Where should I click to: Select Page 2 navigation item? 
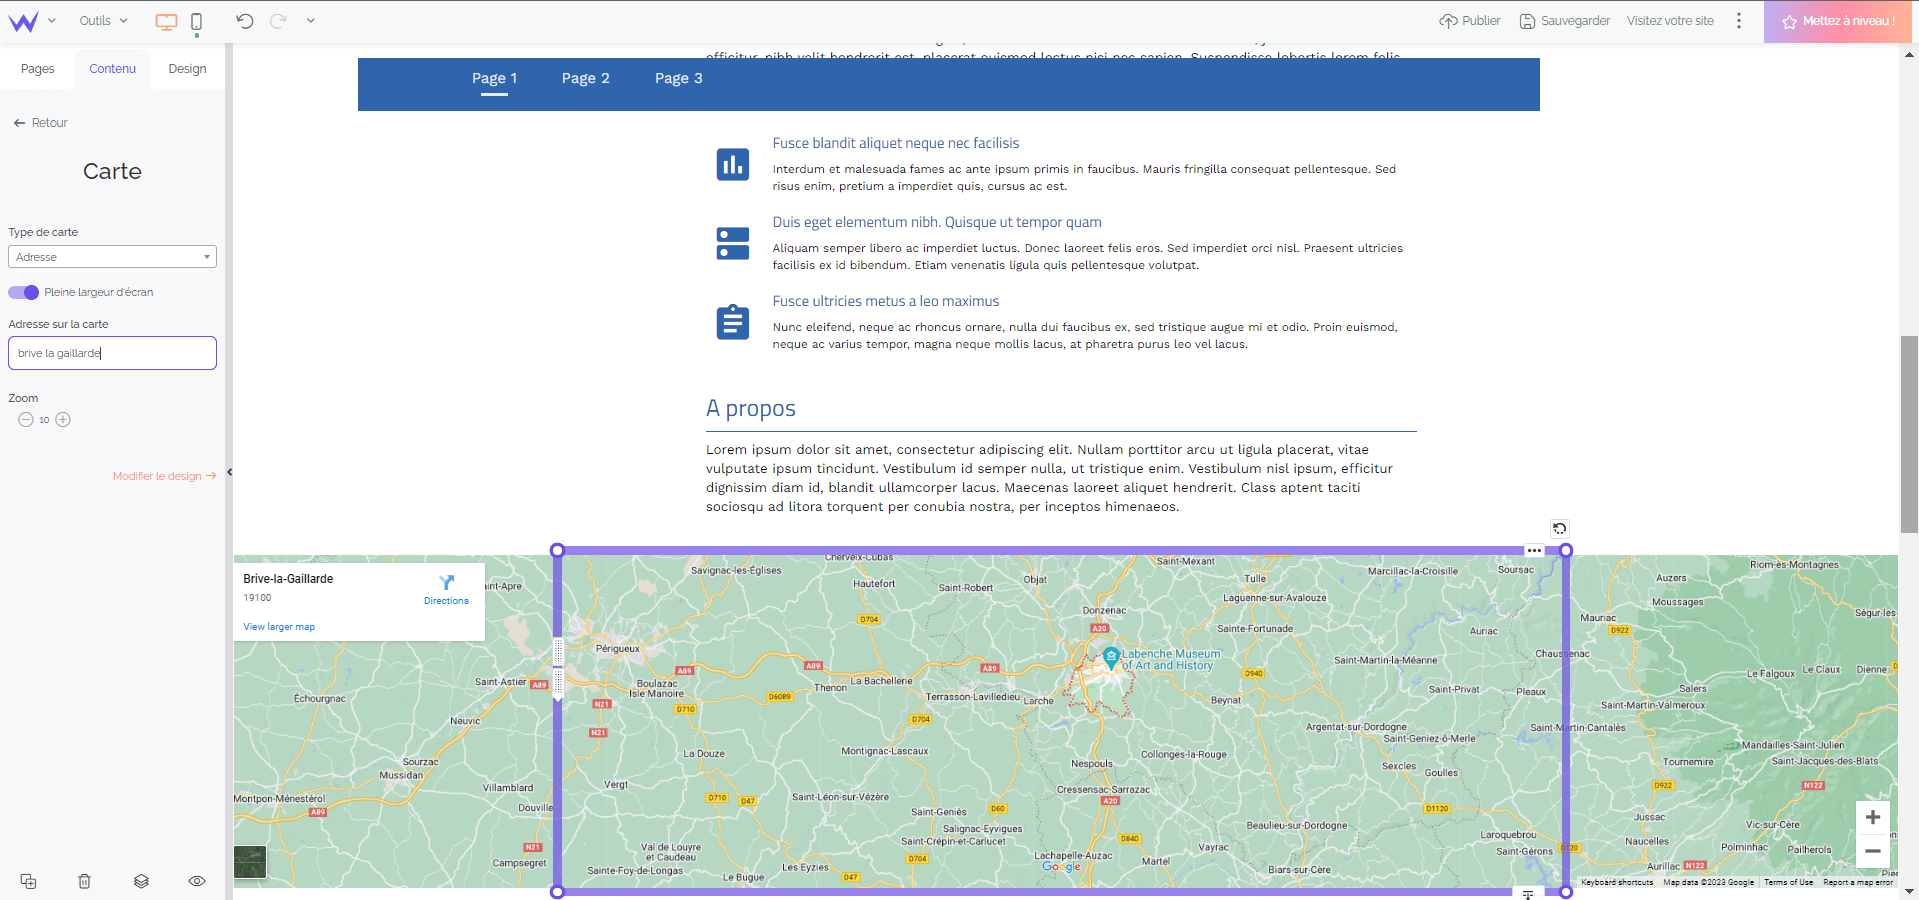coord(585,78)
